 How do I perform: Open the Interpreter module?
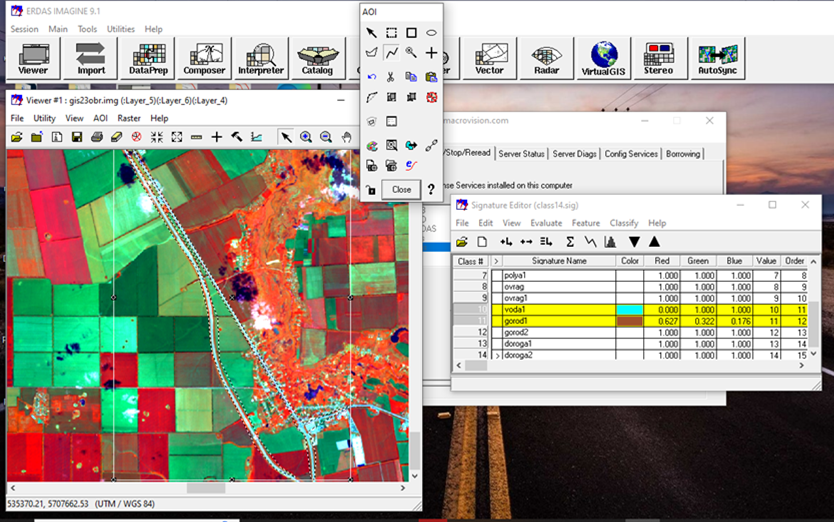click(x=261, y=59)
